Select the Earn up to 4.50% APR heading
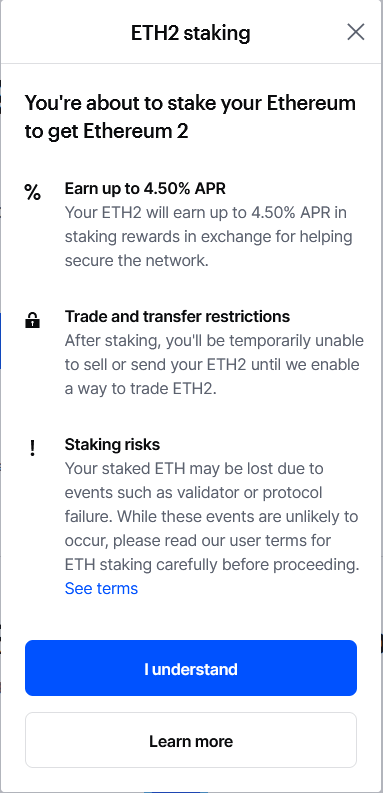The width and height of the screenshot is (383, 793). coord(145,189)
